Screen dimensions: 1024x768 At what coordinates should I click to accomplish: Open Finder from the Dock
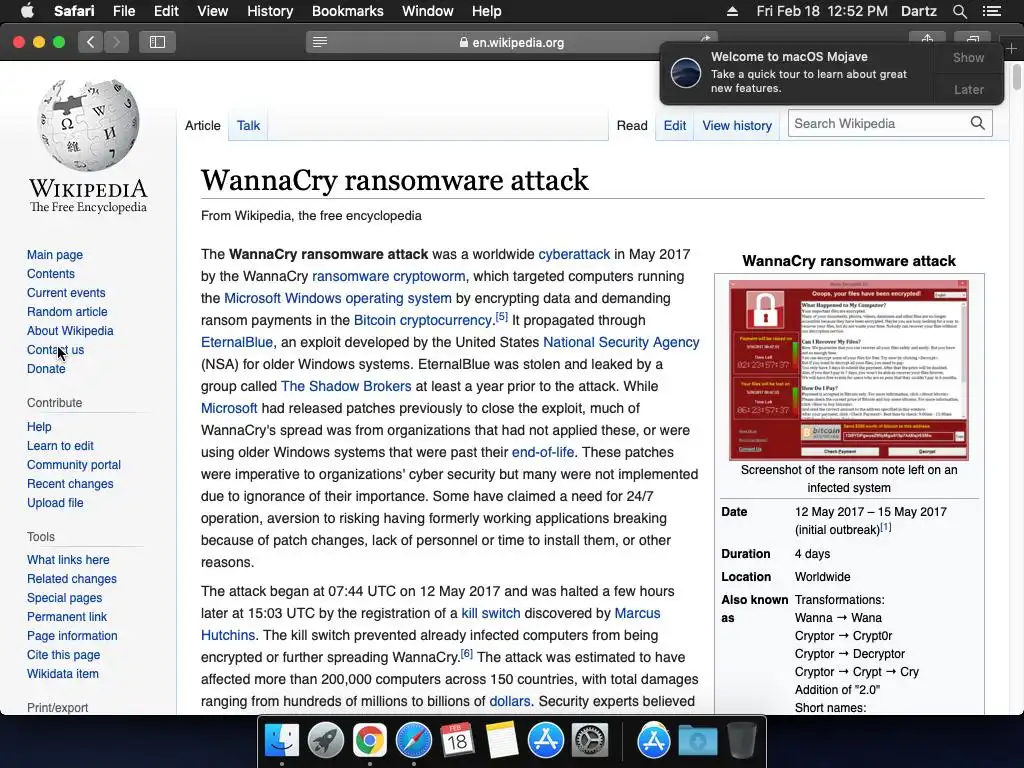pyautogui.click(x=281, y=741)
